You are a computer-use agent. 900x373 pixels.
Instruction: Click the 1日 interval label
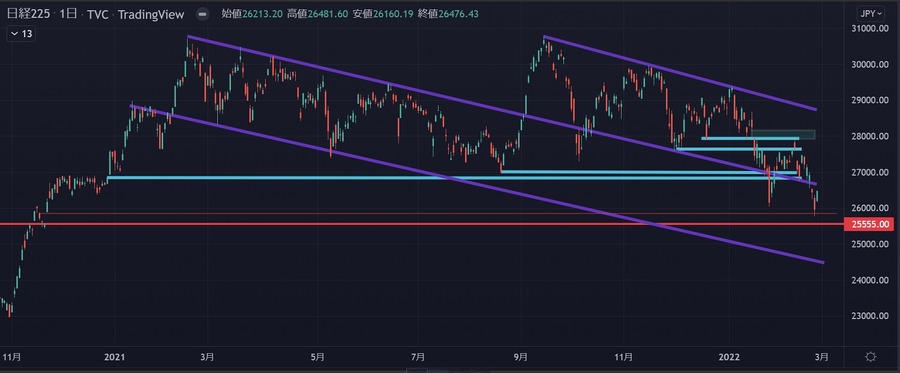pyautogui.click(x=68, y=14)
